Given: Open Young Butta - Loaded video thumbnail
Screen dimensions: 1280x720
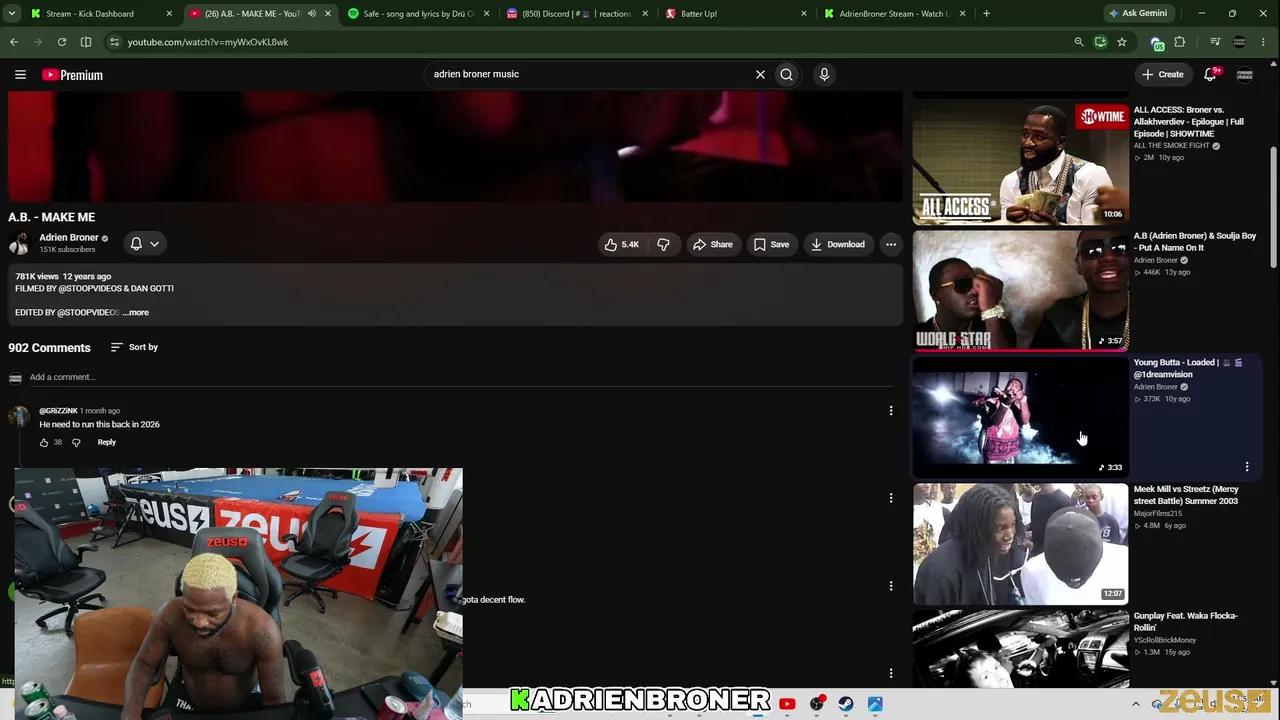Looking at the screenshot, I should point(1020,417).
